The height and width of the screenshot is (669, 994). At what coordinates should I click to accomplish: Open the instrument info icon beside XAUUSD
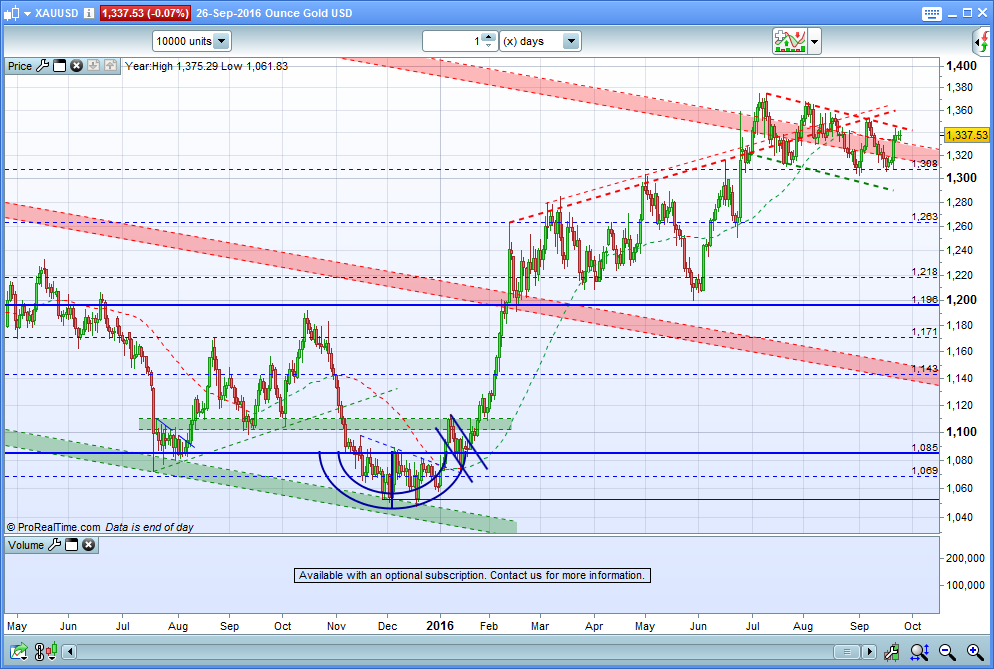pos(89,13)
